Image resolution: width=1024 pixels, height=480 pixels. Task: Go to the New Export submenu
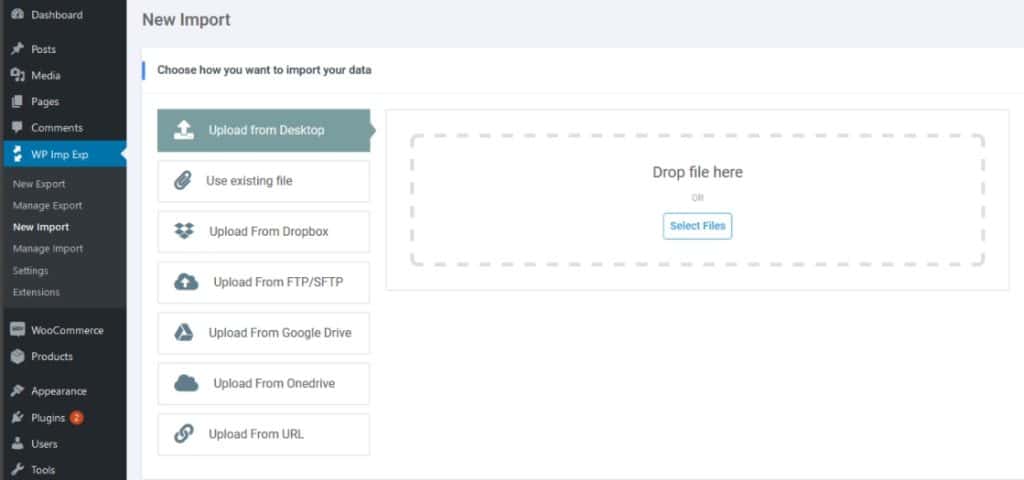tap(39, 184)
